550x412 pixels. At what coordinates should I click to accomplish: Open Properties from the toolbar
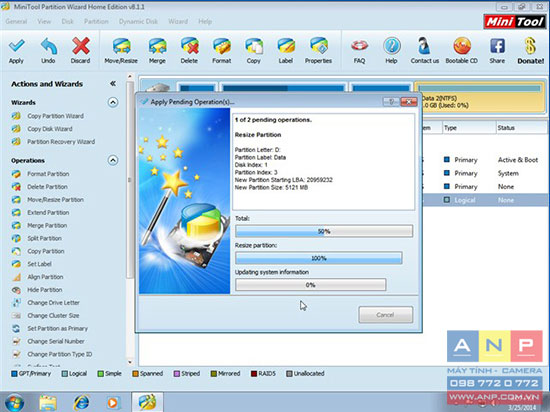[318, 46]
